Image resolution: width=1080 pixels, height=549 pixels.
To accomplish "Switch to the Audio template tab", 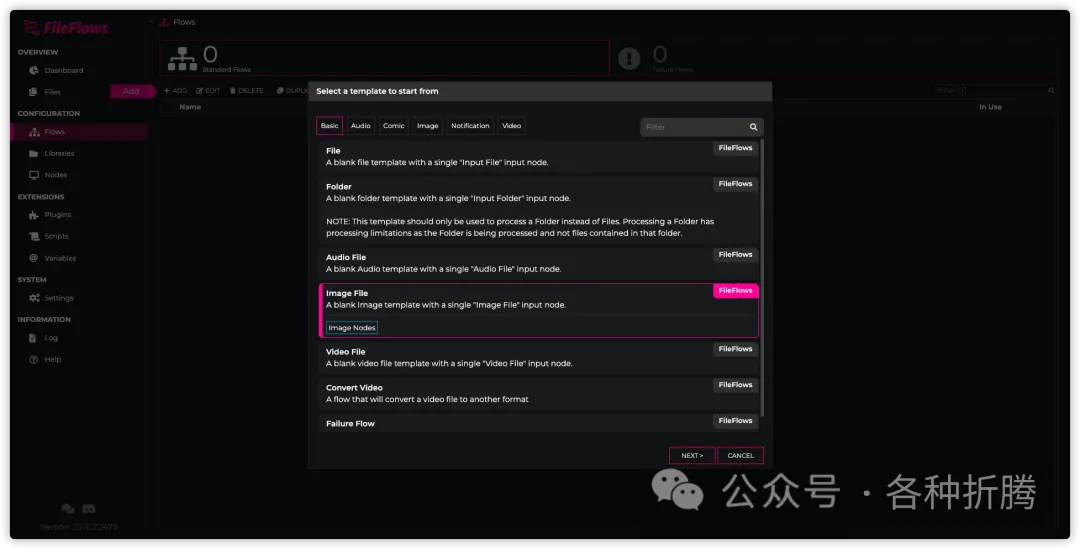I will click(x=360, y=125).
